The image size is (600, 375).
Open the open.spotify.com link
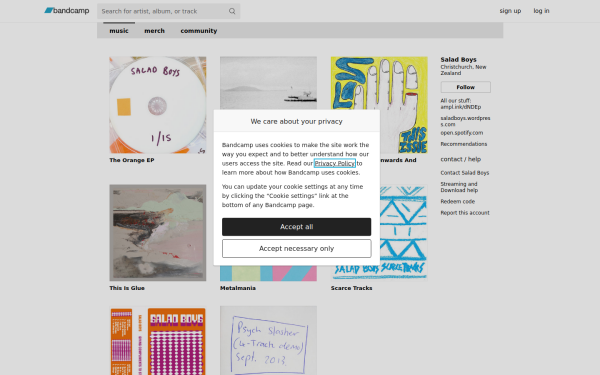click(x=461, y=132)
